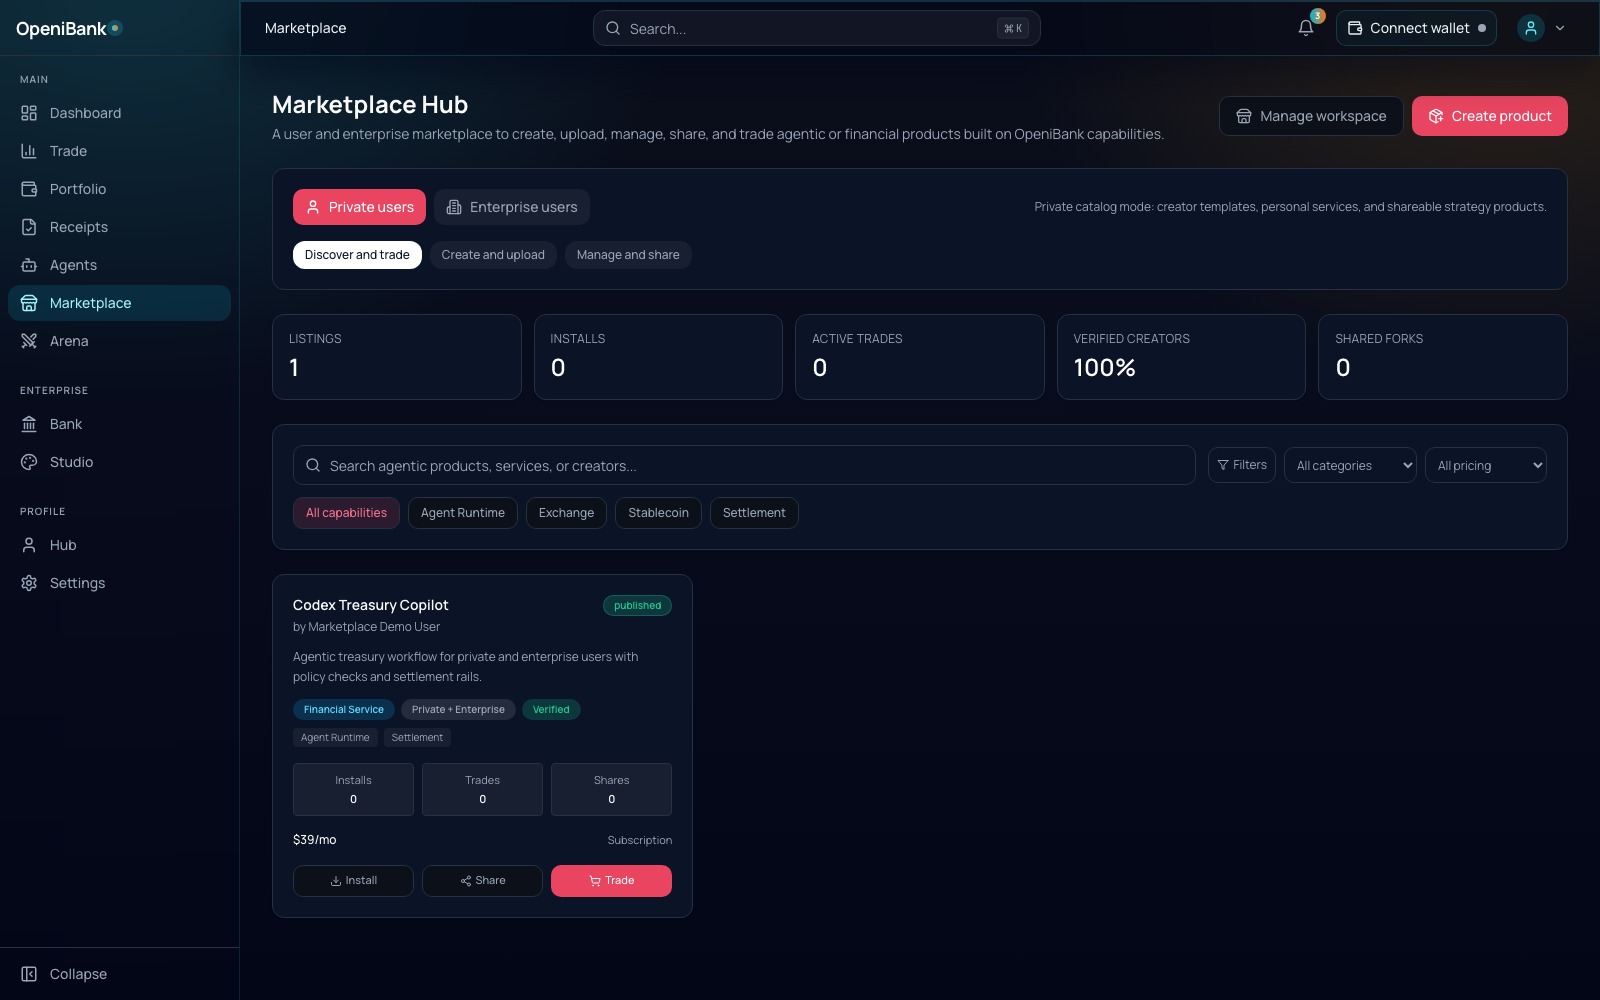Open the Filters panel
Viewport: 1600px width, 1000px height.
1241,465
